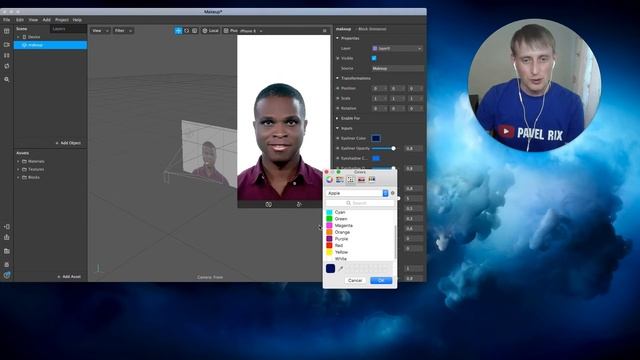
Task: Click the simulator hamburger menu icon
Action: click(x=324, y=31)
